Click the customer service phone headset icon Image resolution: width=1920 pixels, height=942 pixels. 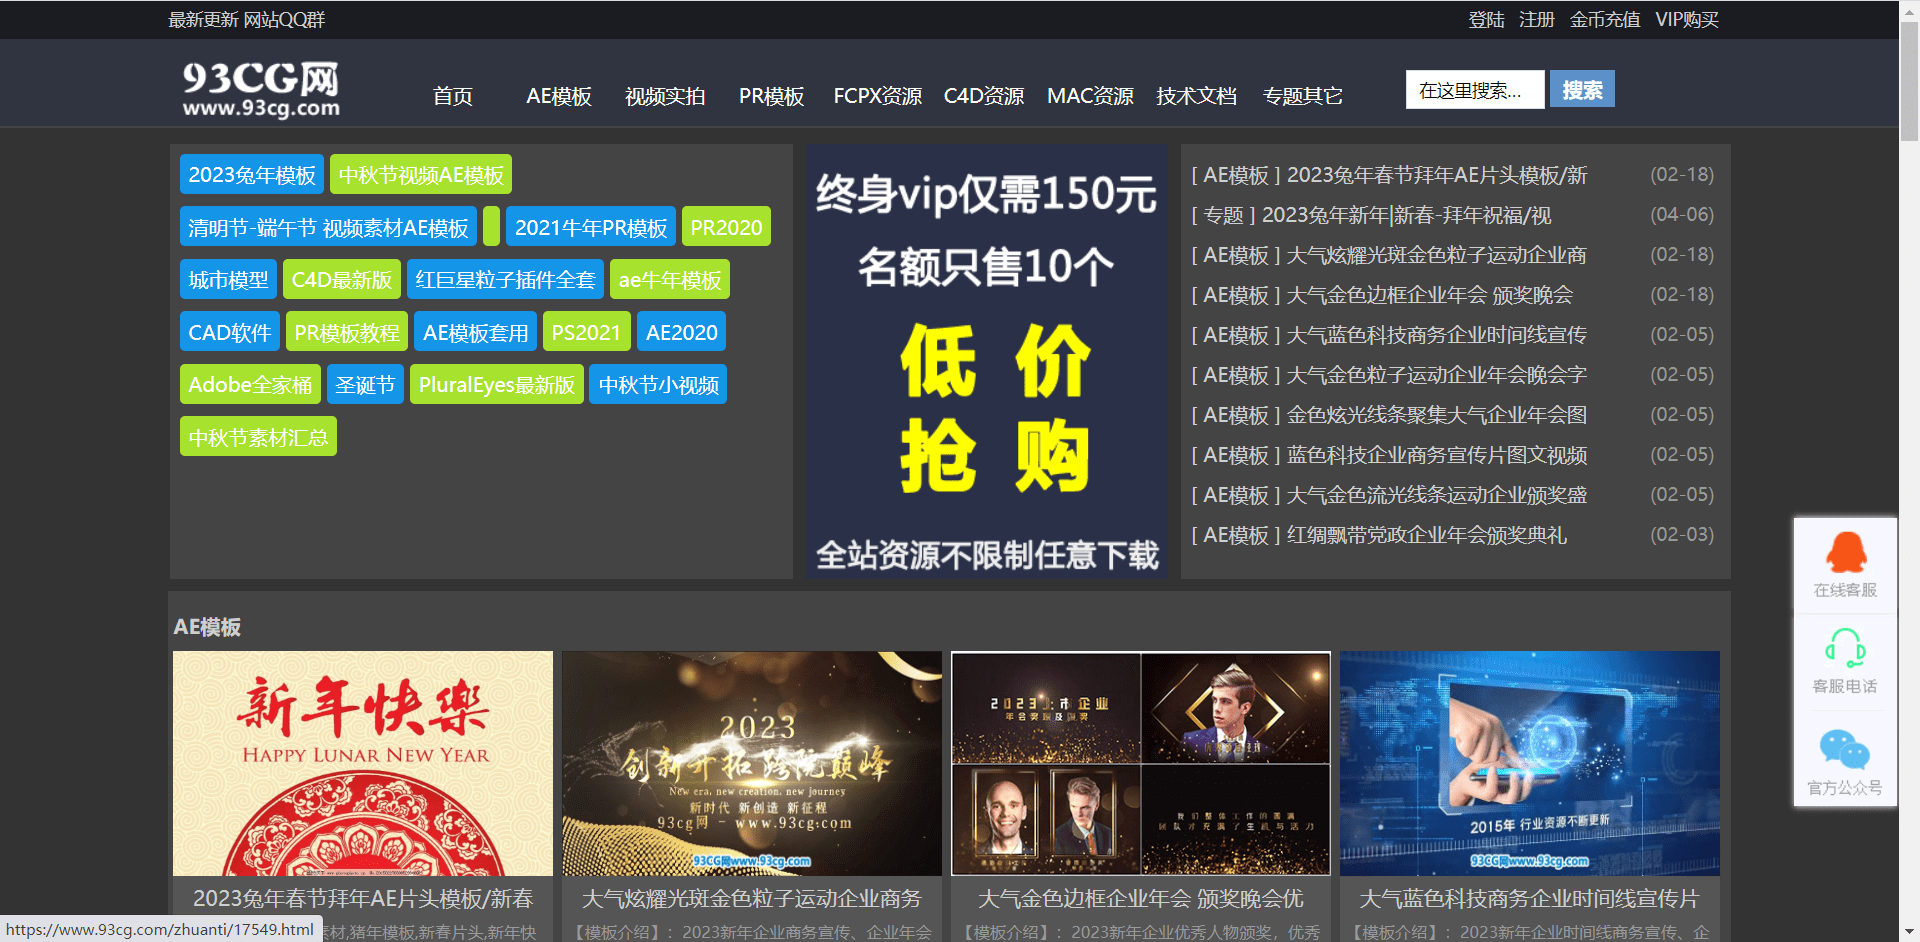point(1845,648)
